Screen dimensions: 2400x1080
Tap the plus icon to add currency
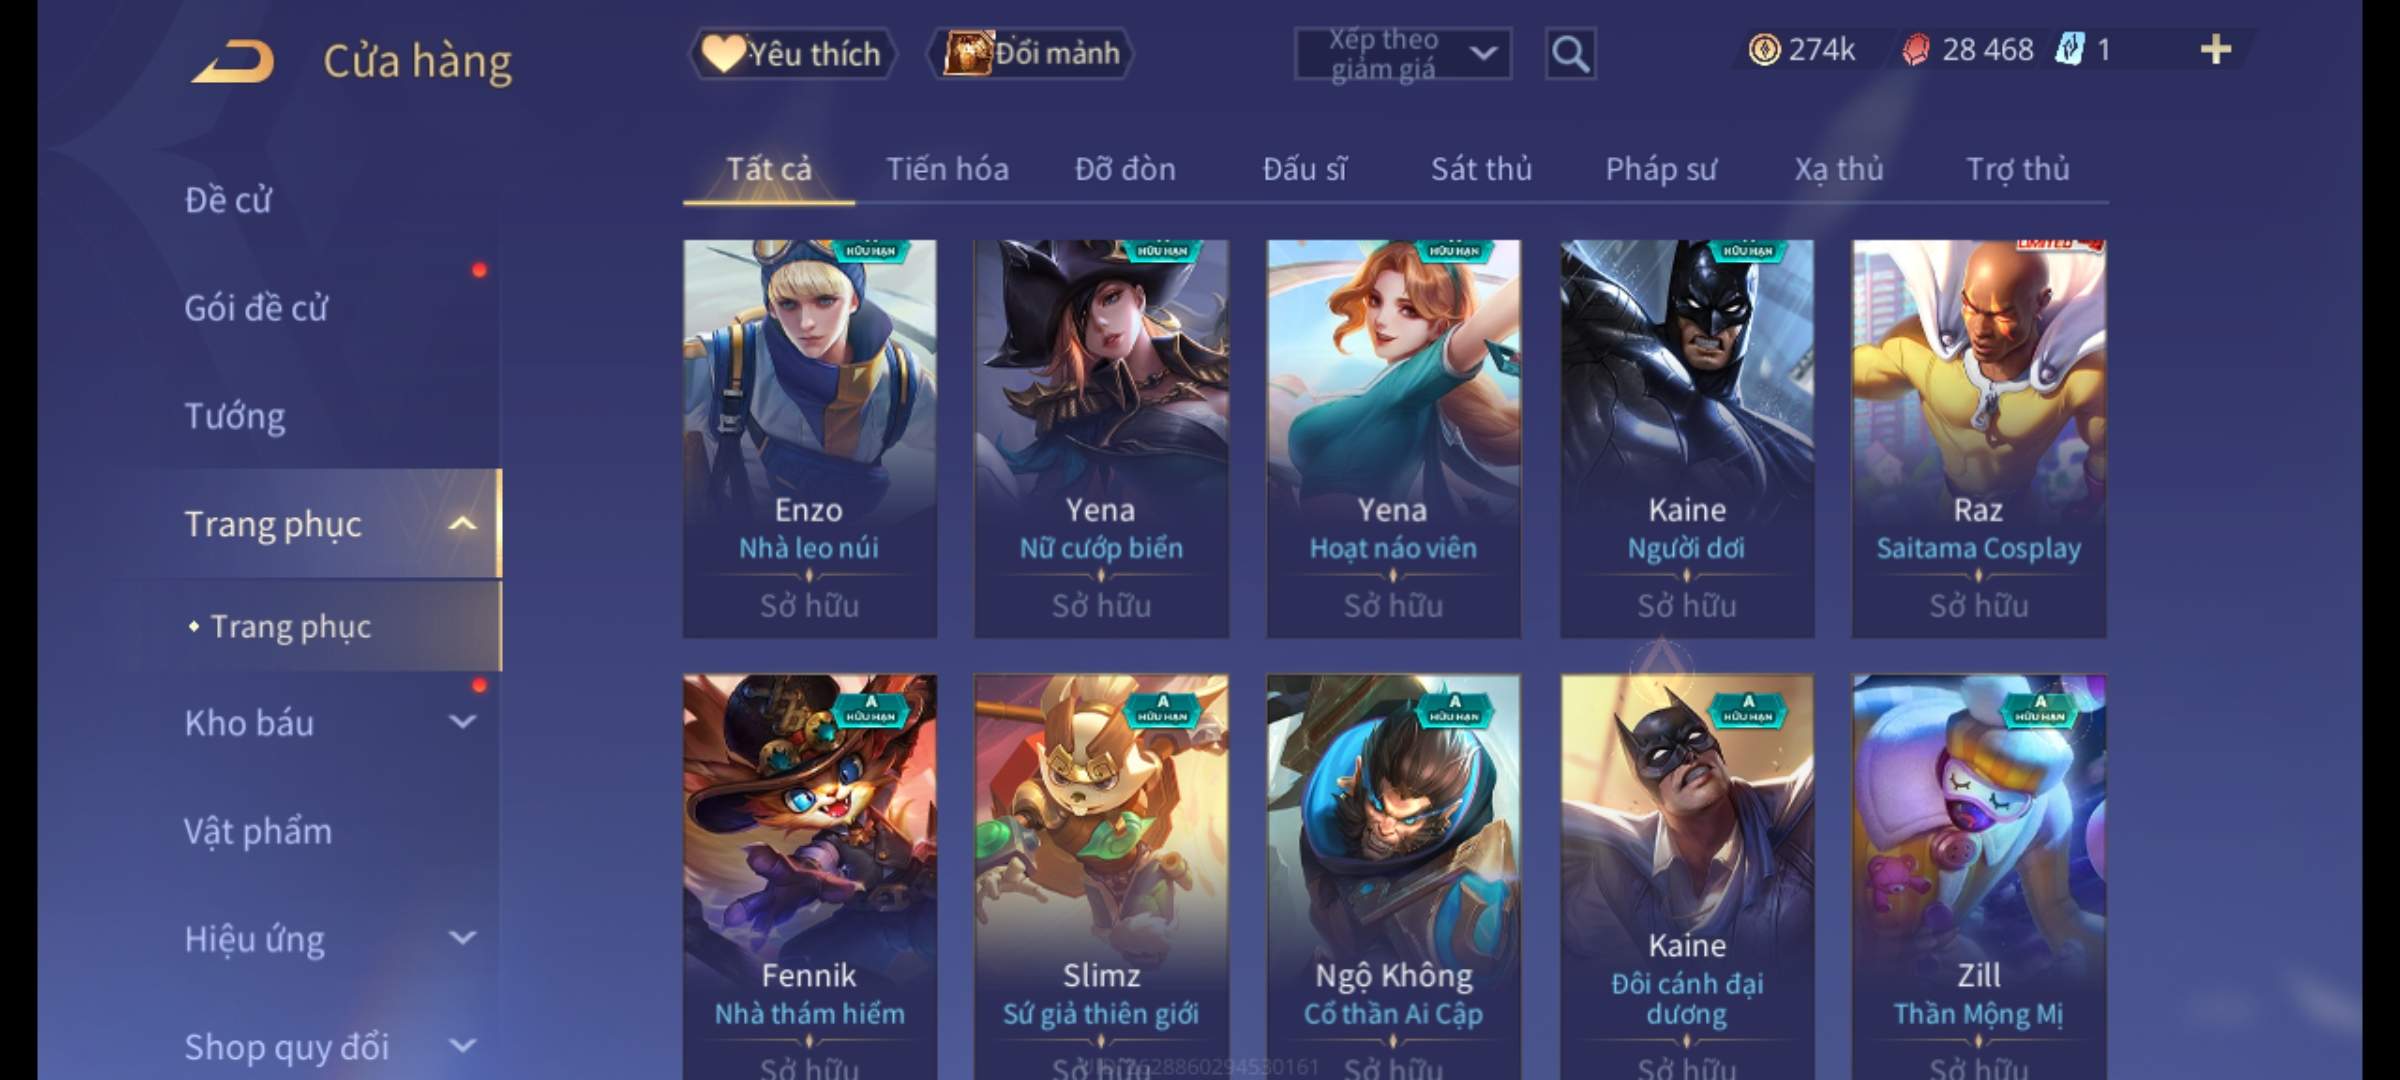2216,50
